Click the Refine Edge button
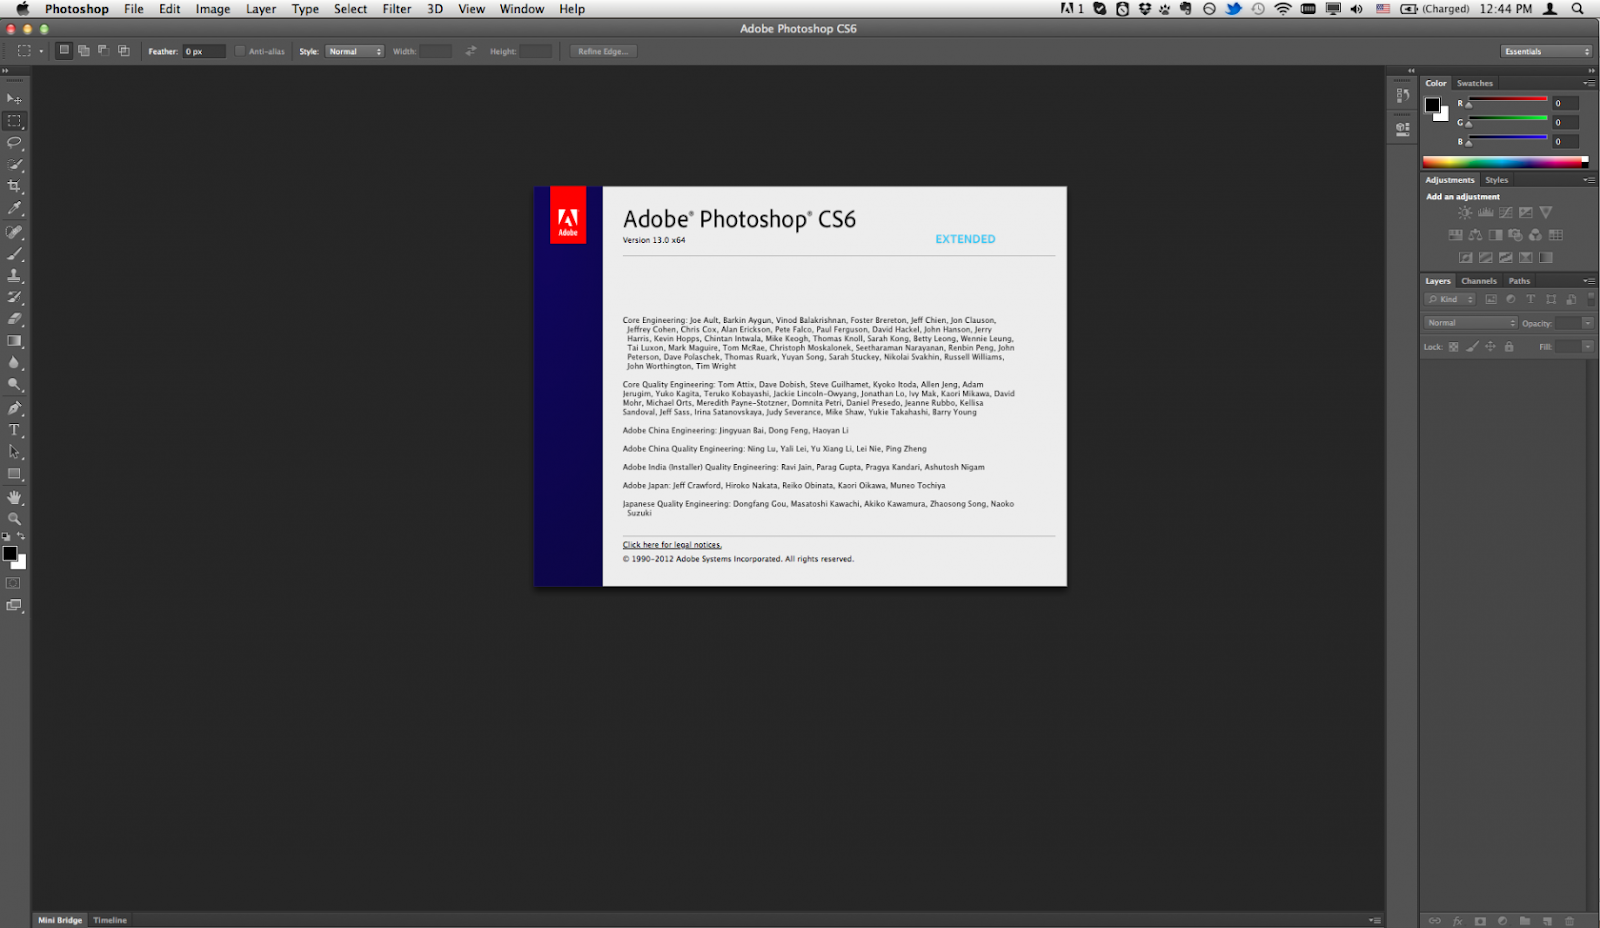Image resolution: width=1600 pixels, height=928 pixels. pyautogui.click(x=603, y=51)
